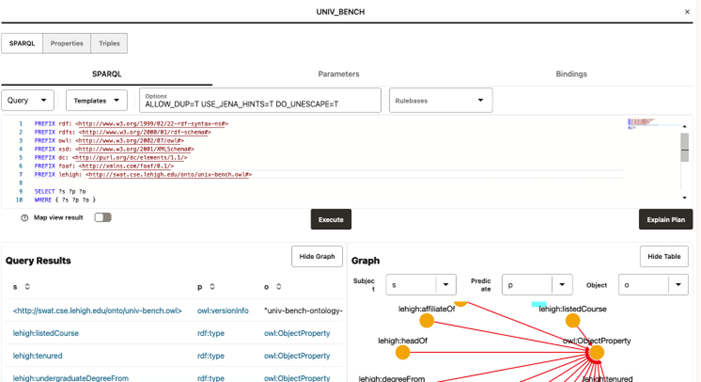The width and height of the screenshot is (701, 382).
Task: Sort results by the o column
Action: coord(279,287)
